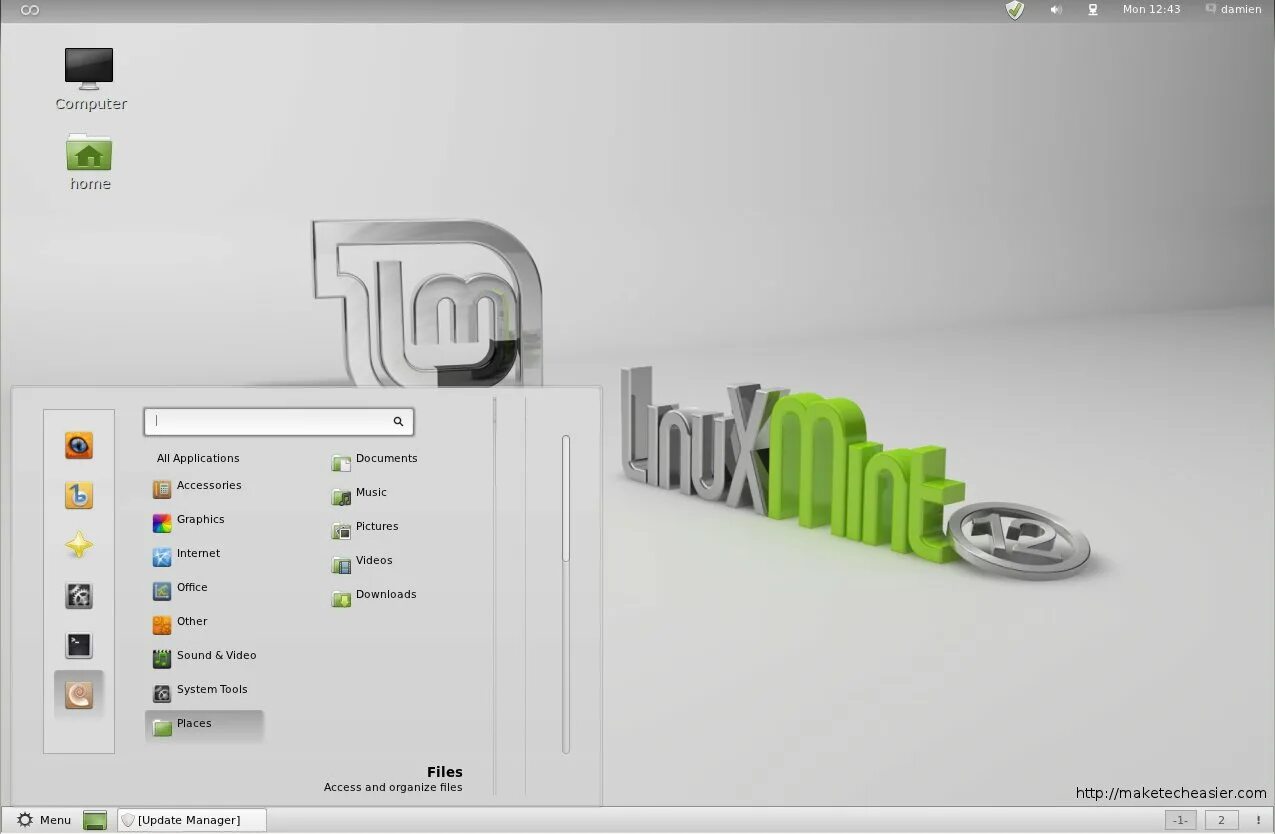Open the Videos place
The width and height of the screenshot is (1275, 834).
click(363, 562)
